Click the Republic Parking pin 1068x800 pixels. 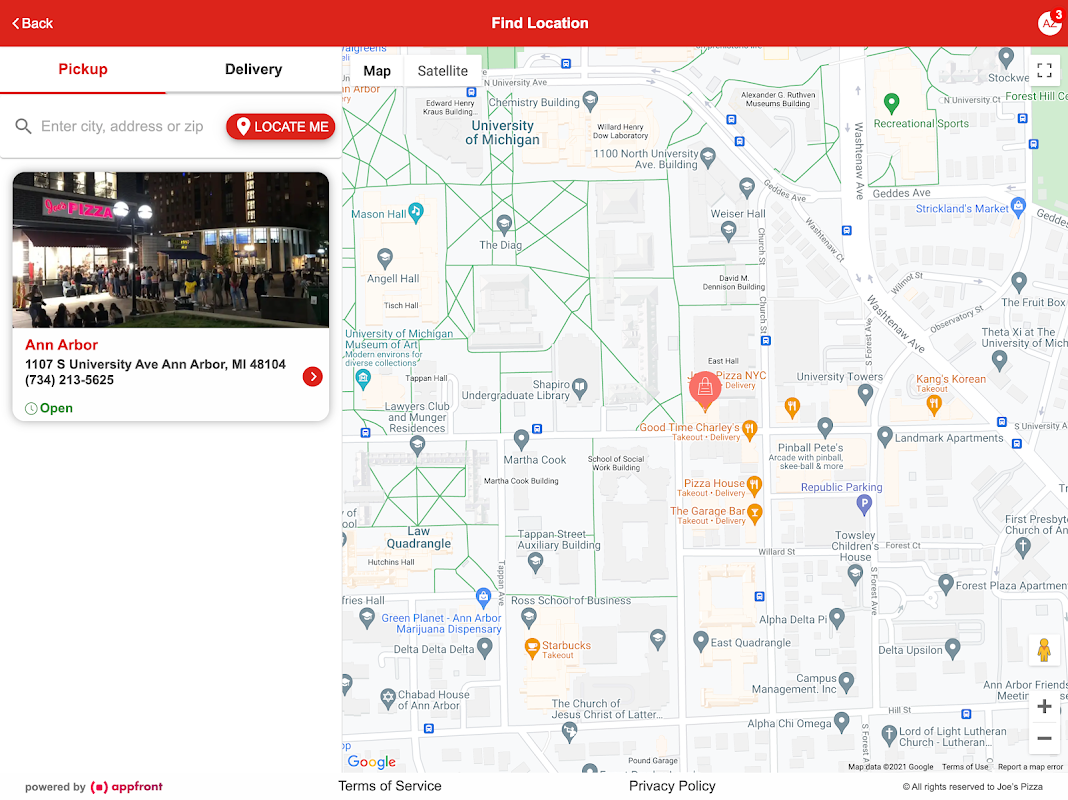point(864,505)
